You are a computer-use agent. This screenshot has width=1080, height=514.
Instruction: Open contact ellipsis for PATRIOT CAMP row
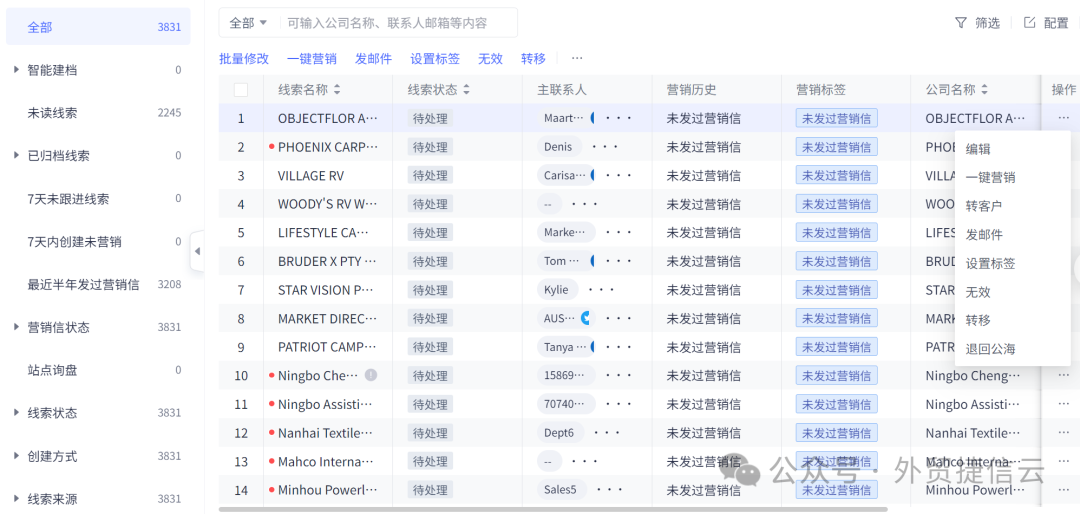pos(618,347)
